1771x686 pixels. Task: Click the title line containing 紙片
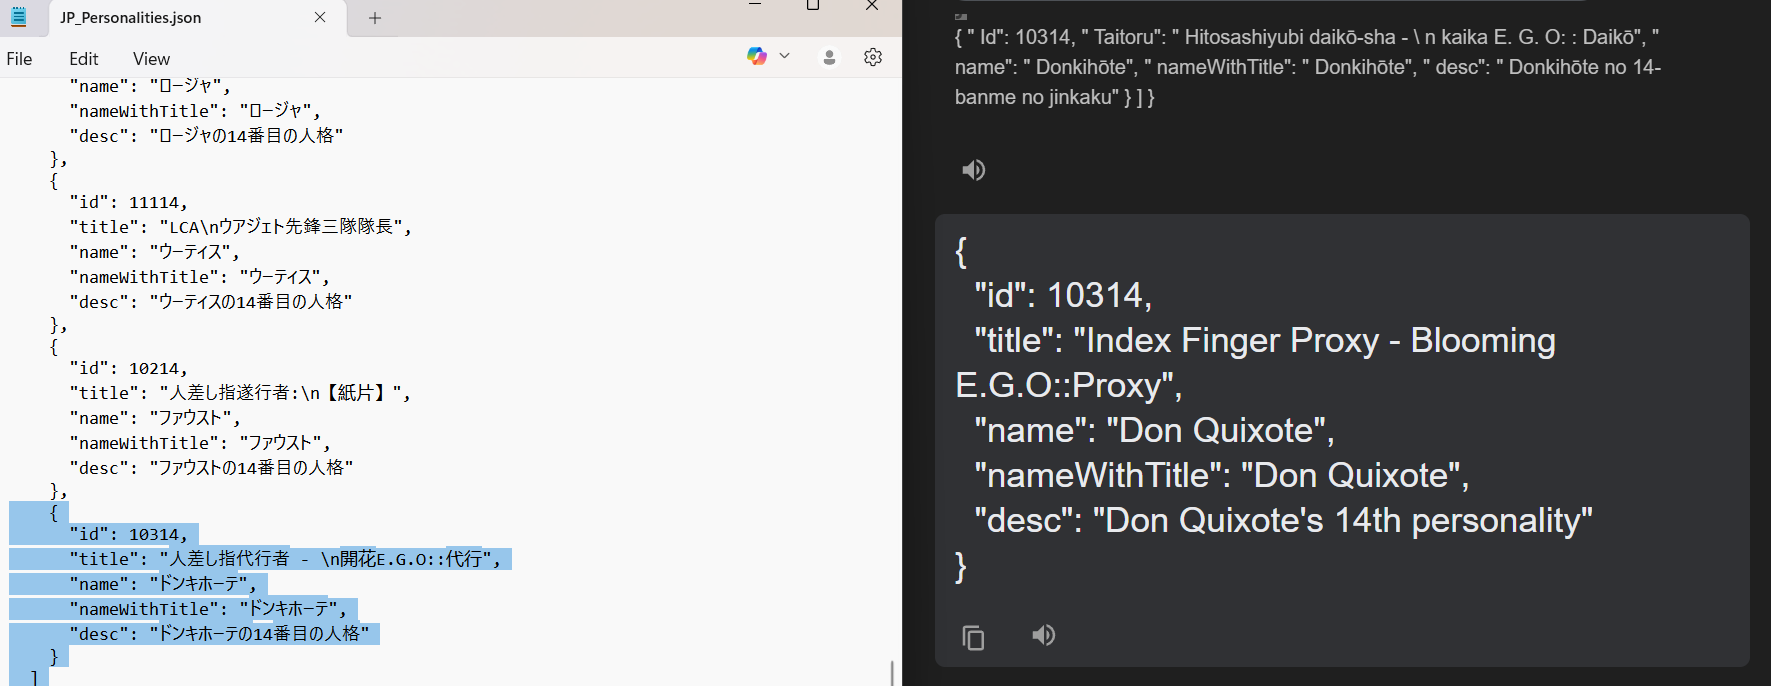pos(240,393)
